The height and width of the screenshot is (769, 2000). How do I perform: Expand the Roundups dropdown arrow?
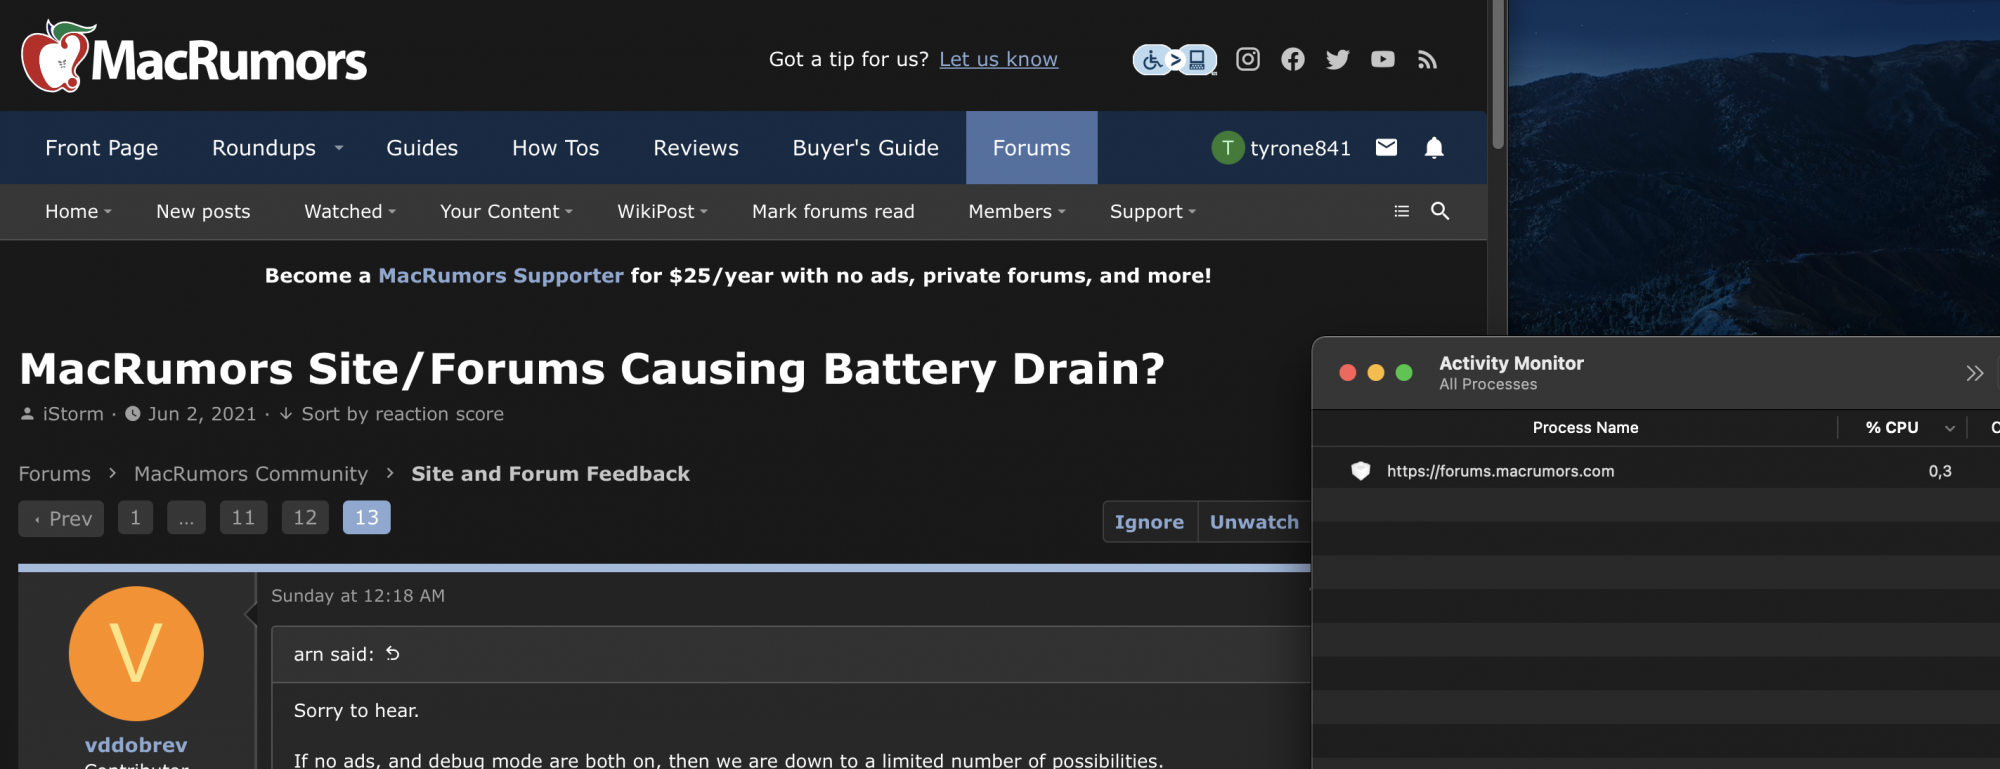(x=339, y=148)
